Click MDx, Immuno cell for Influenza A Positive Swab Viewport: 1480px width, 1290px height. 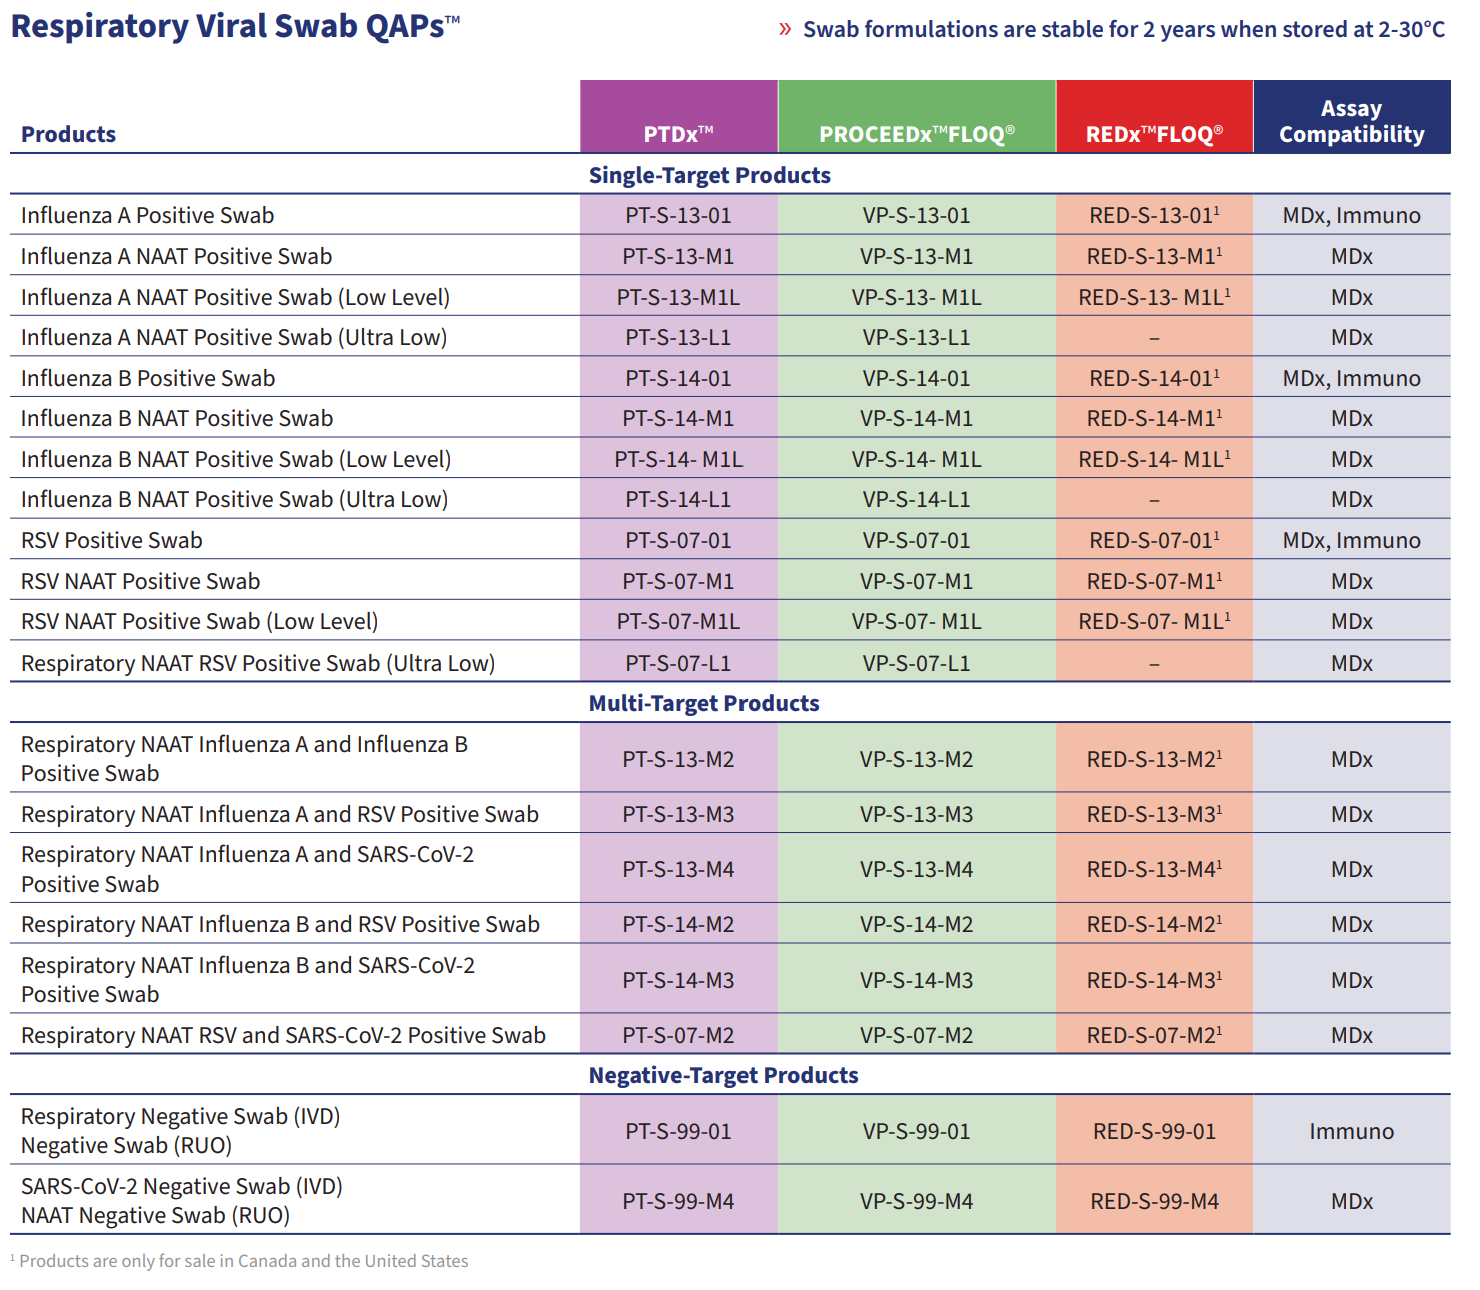[1352, 215]
